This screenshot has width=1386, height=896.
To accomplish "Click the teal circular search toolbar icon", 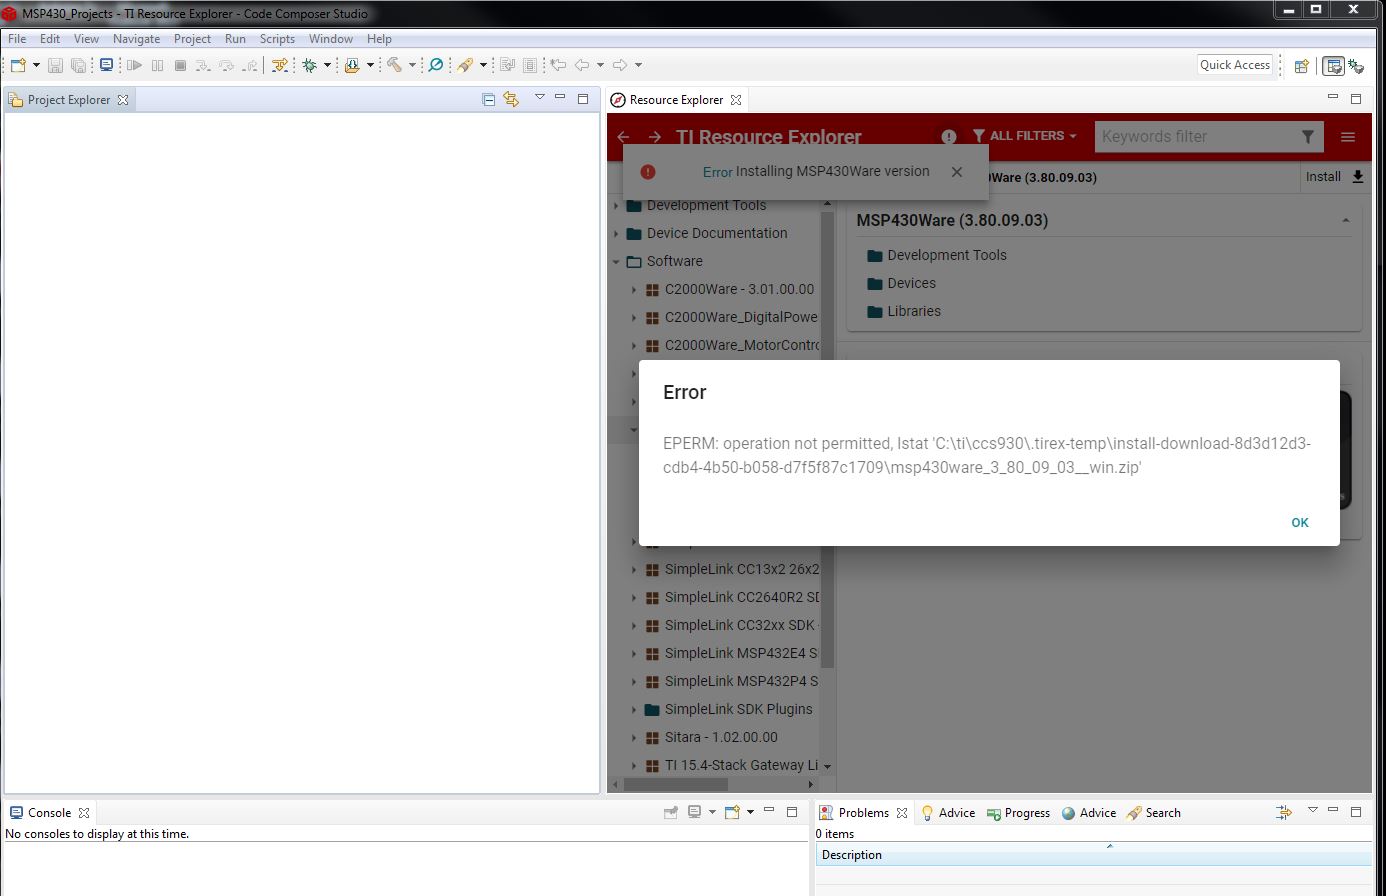I will point(436,65).
